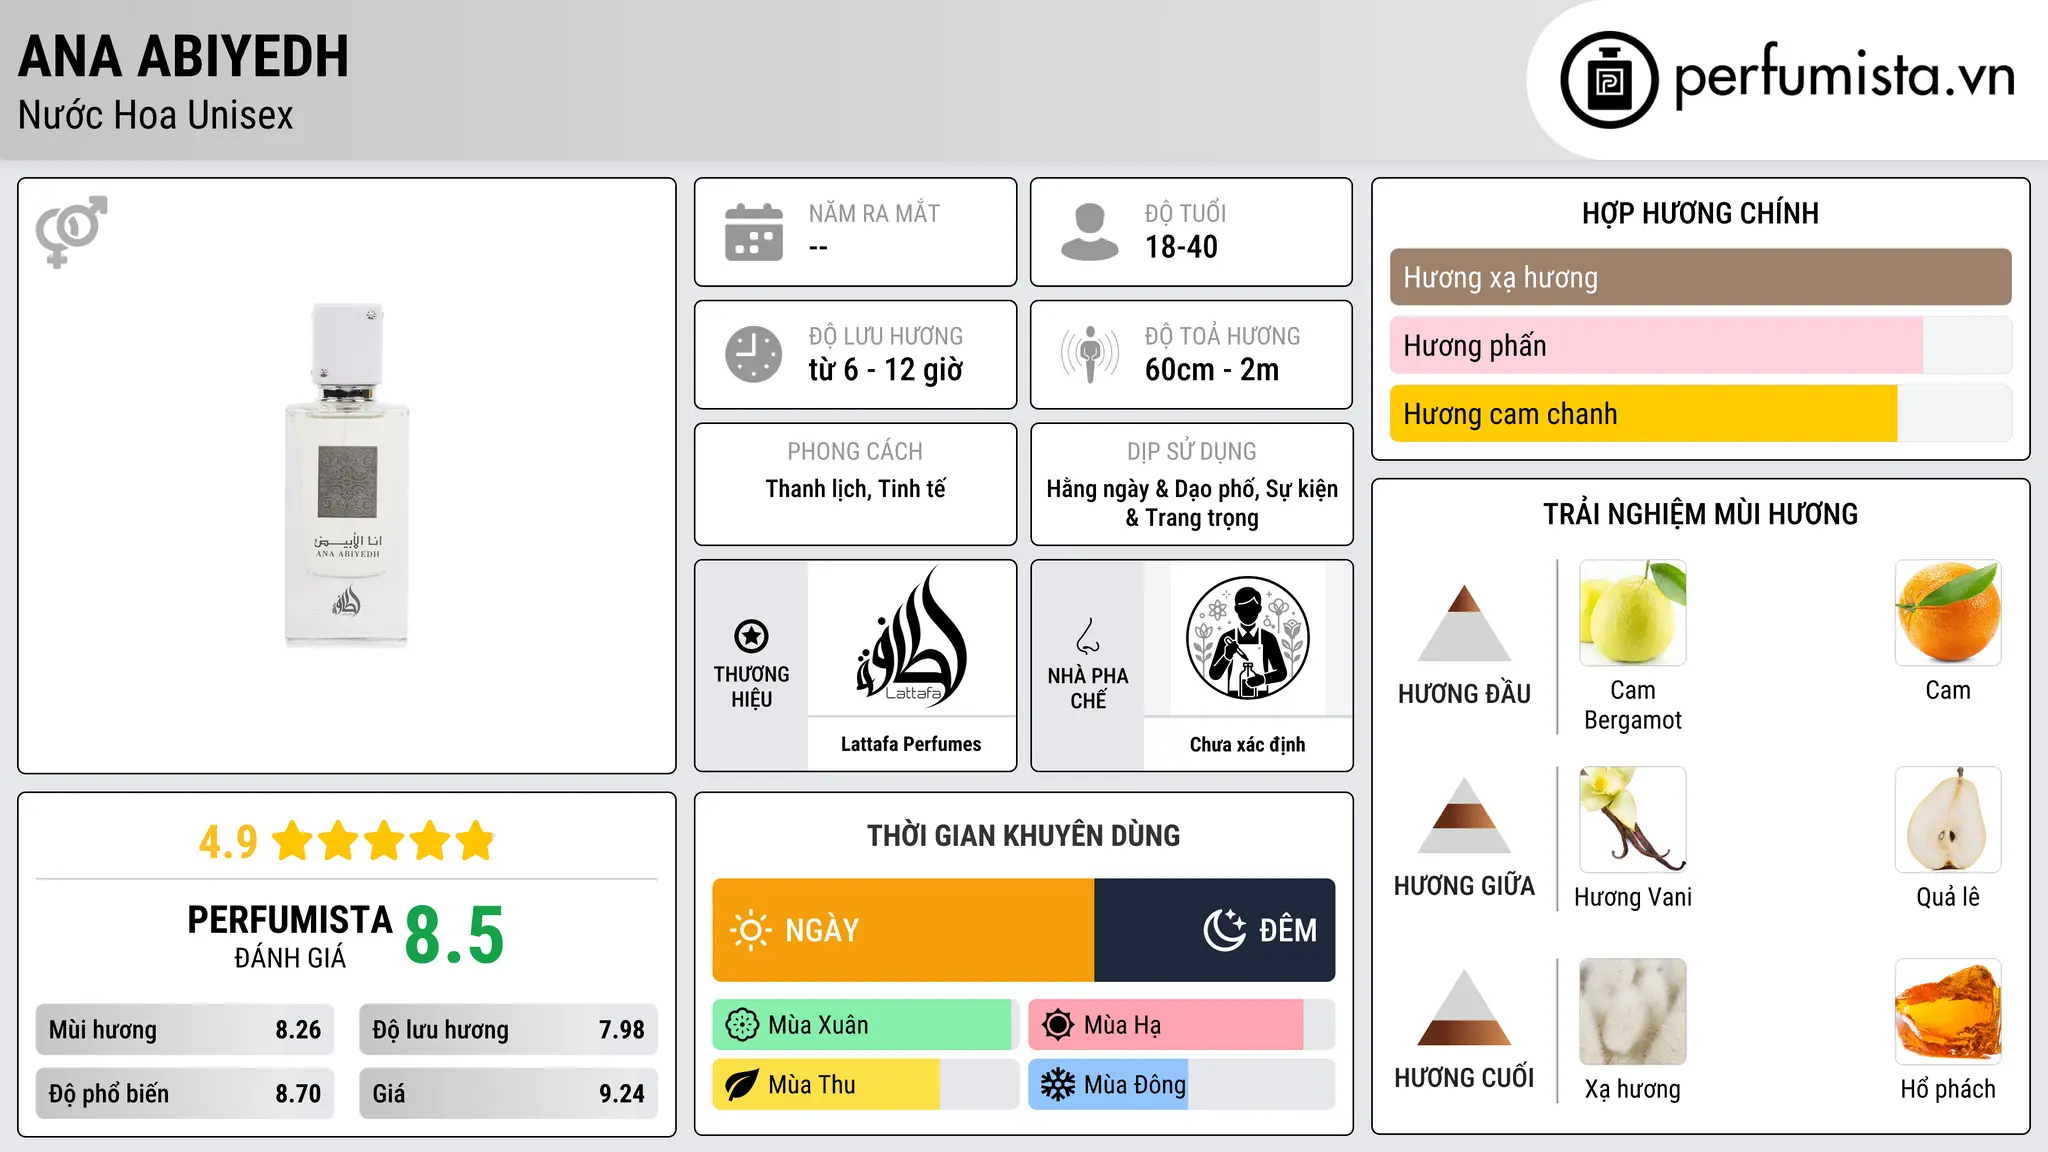This screenshot has width=2048, height=1152.
Task: Click the HỢP HƯƠNG CHÍNH heading
Action: coord(1700,214)
